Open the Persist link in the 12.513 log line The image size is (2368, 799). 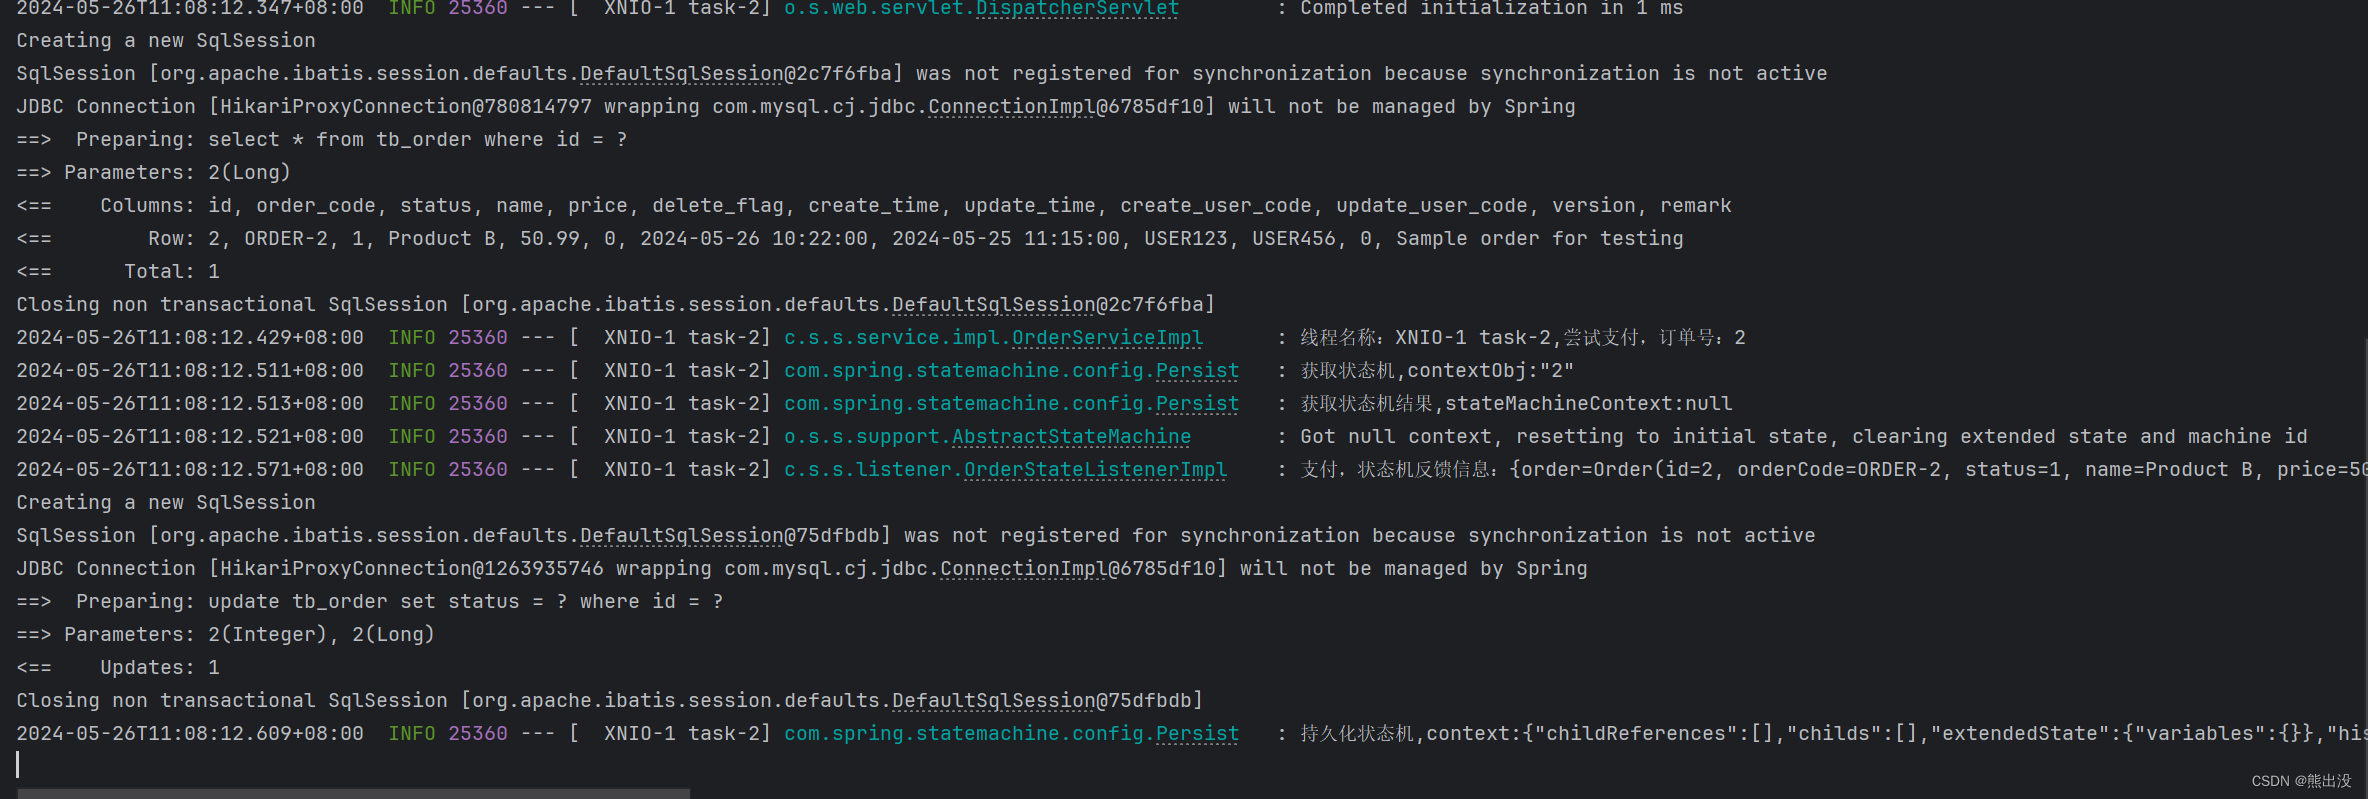[x=1197, y=404]
